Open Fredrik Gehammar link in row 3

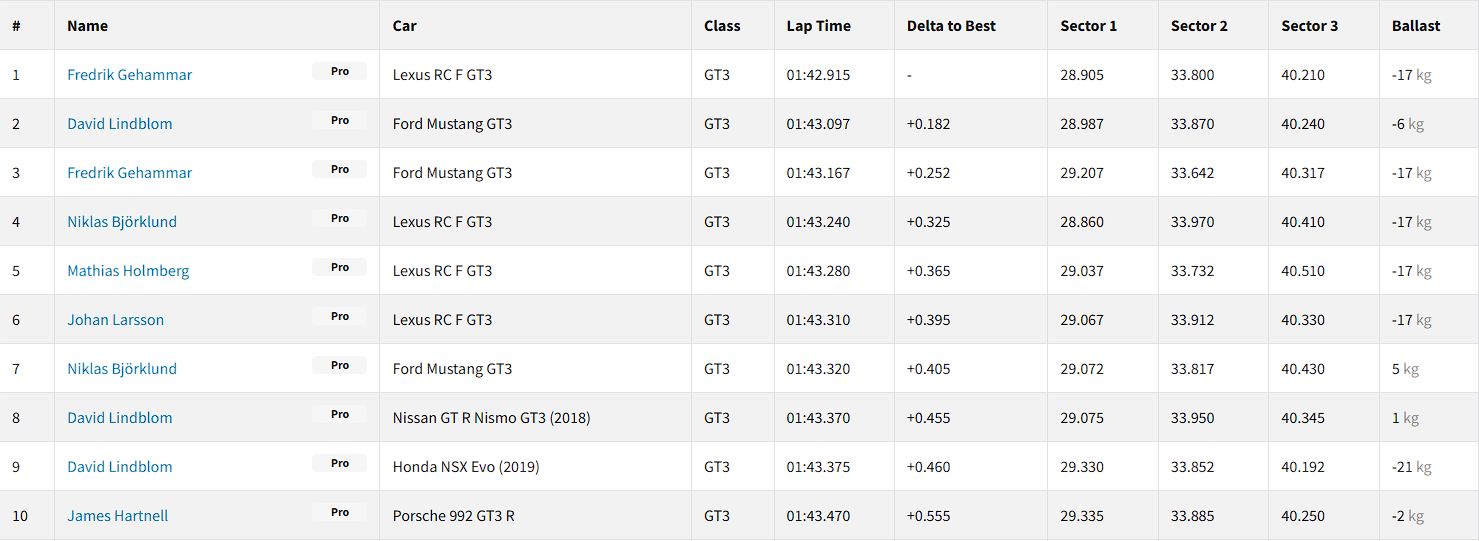tap(129, 173)
